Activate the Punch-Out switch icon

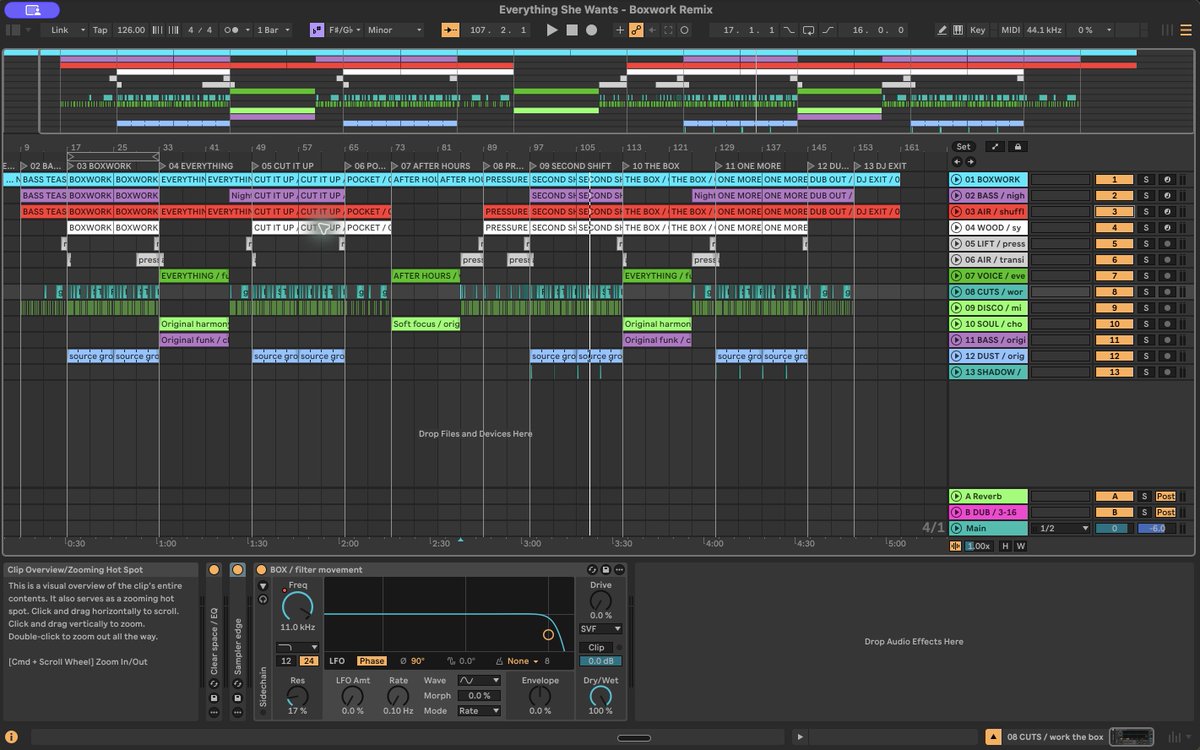click(827, 30)
